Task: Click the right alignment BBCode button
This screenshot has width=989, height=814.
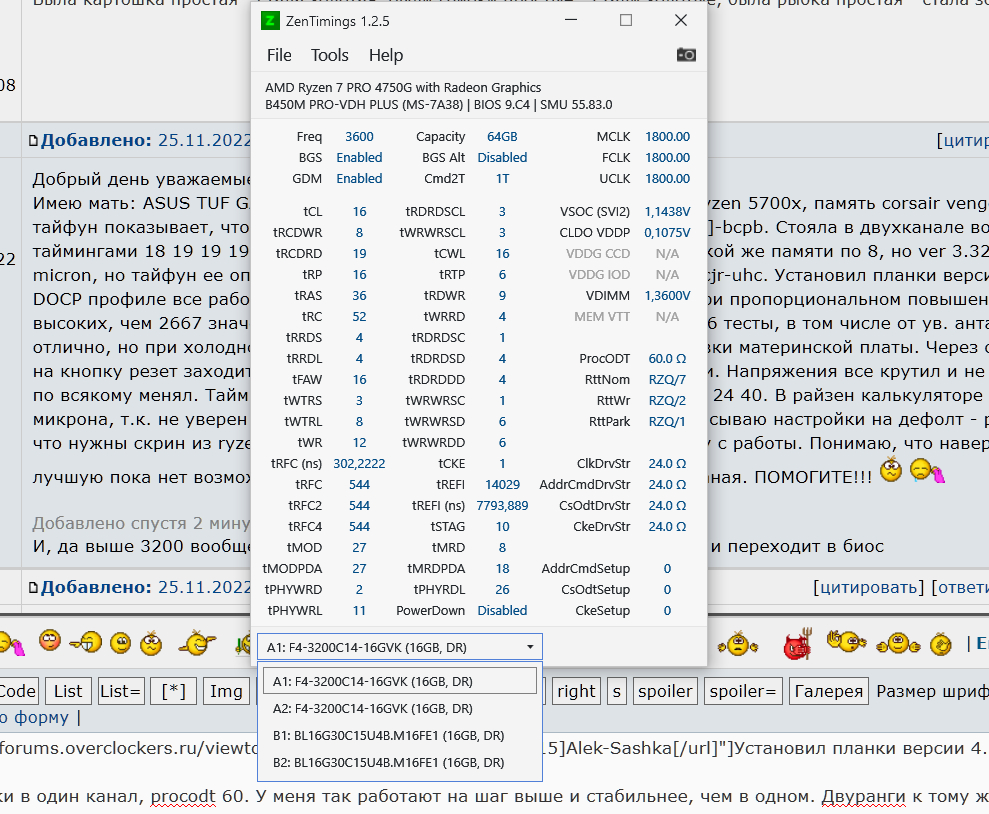Action: point(576,692)
